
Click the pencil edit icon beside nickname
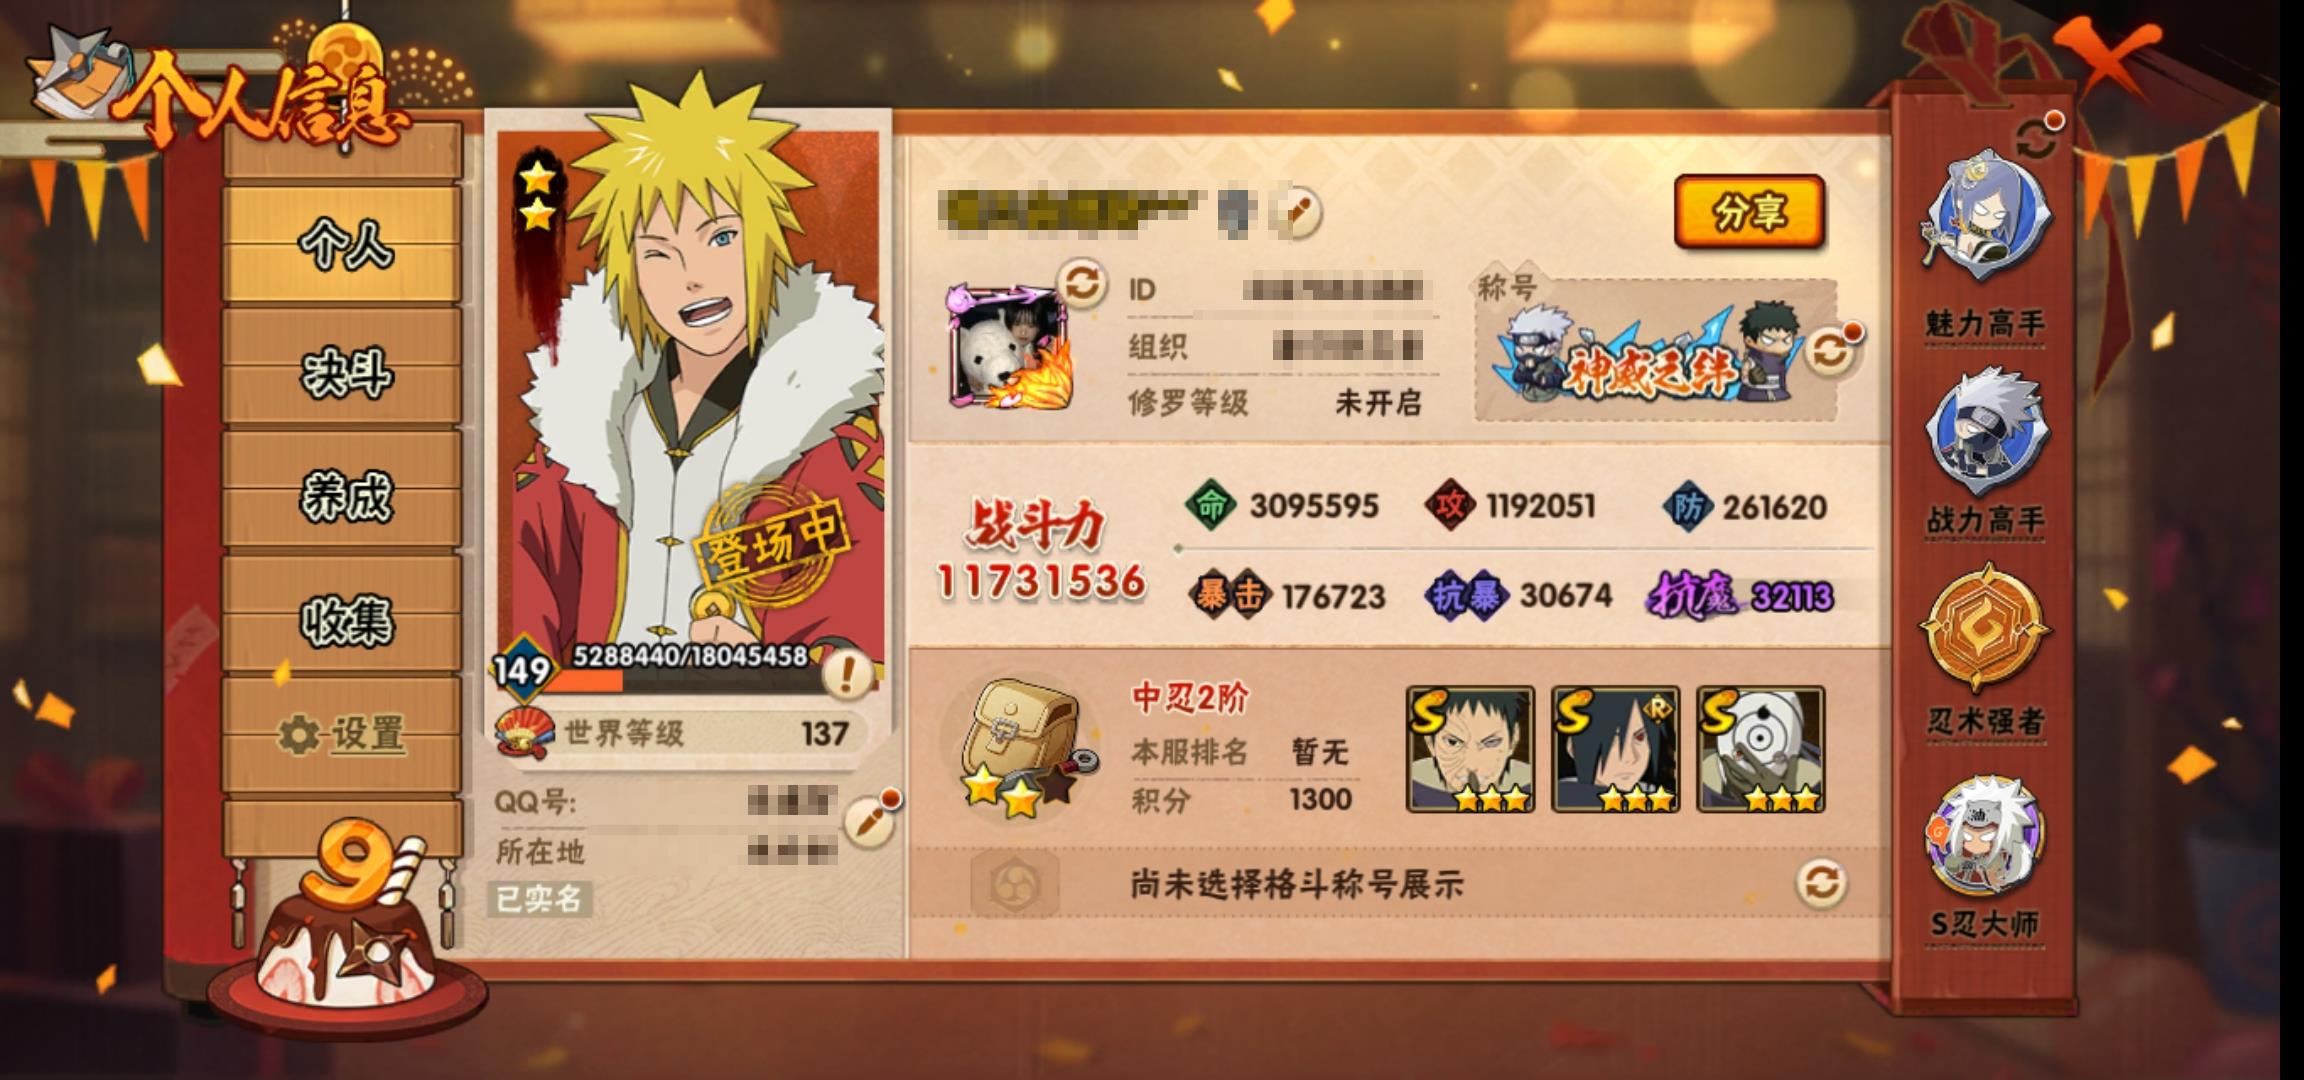[x=1299, y=212]
